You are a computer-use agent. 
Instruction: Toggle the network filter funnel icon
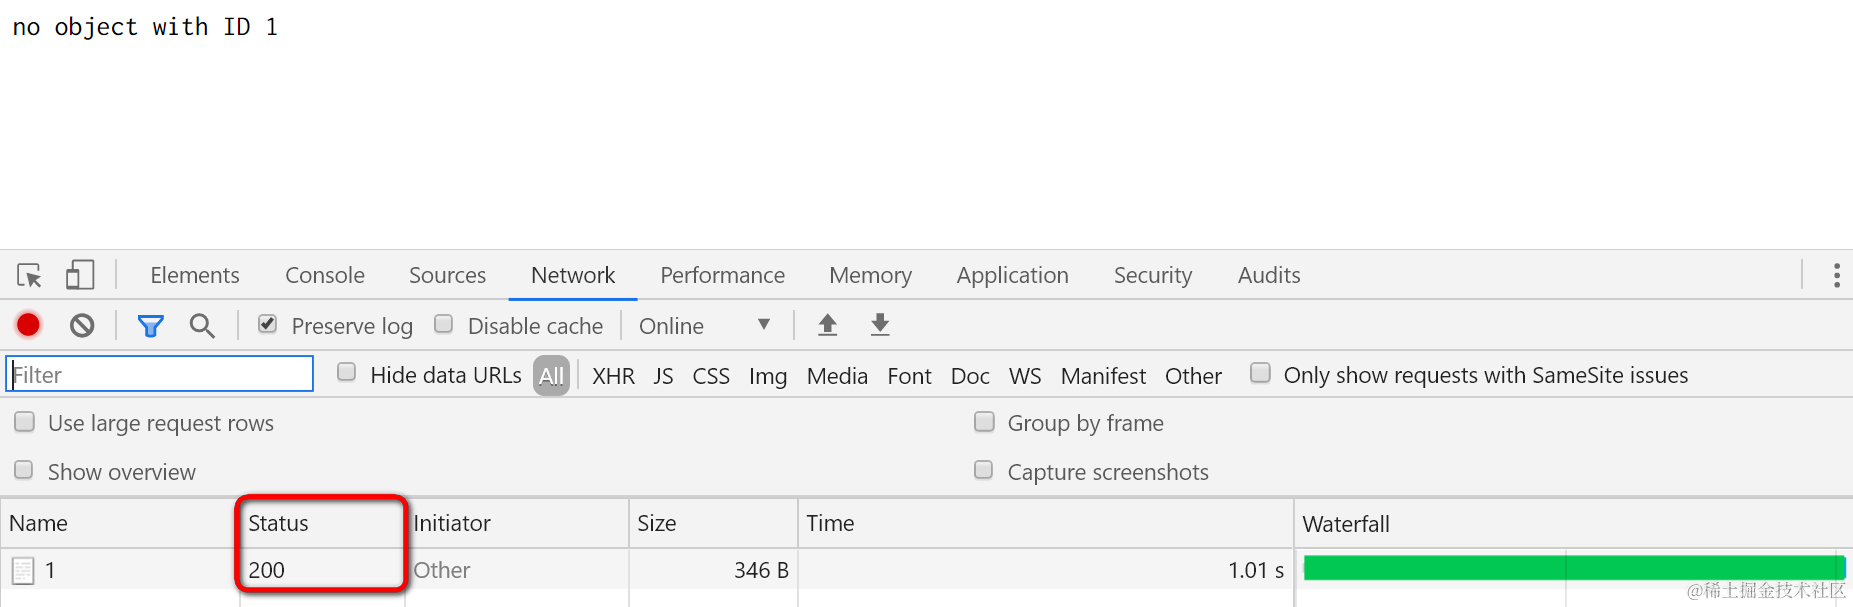click(150, 326)
